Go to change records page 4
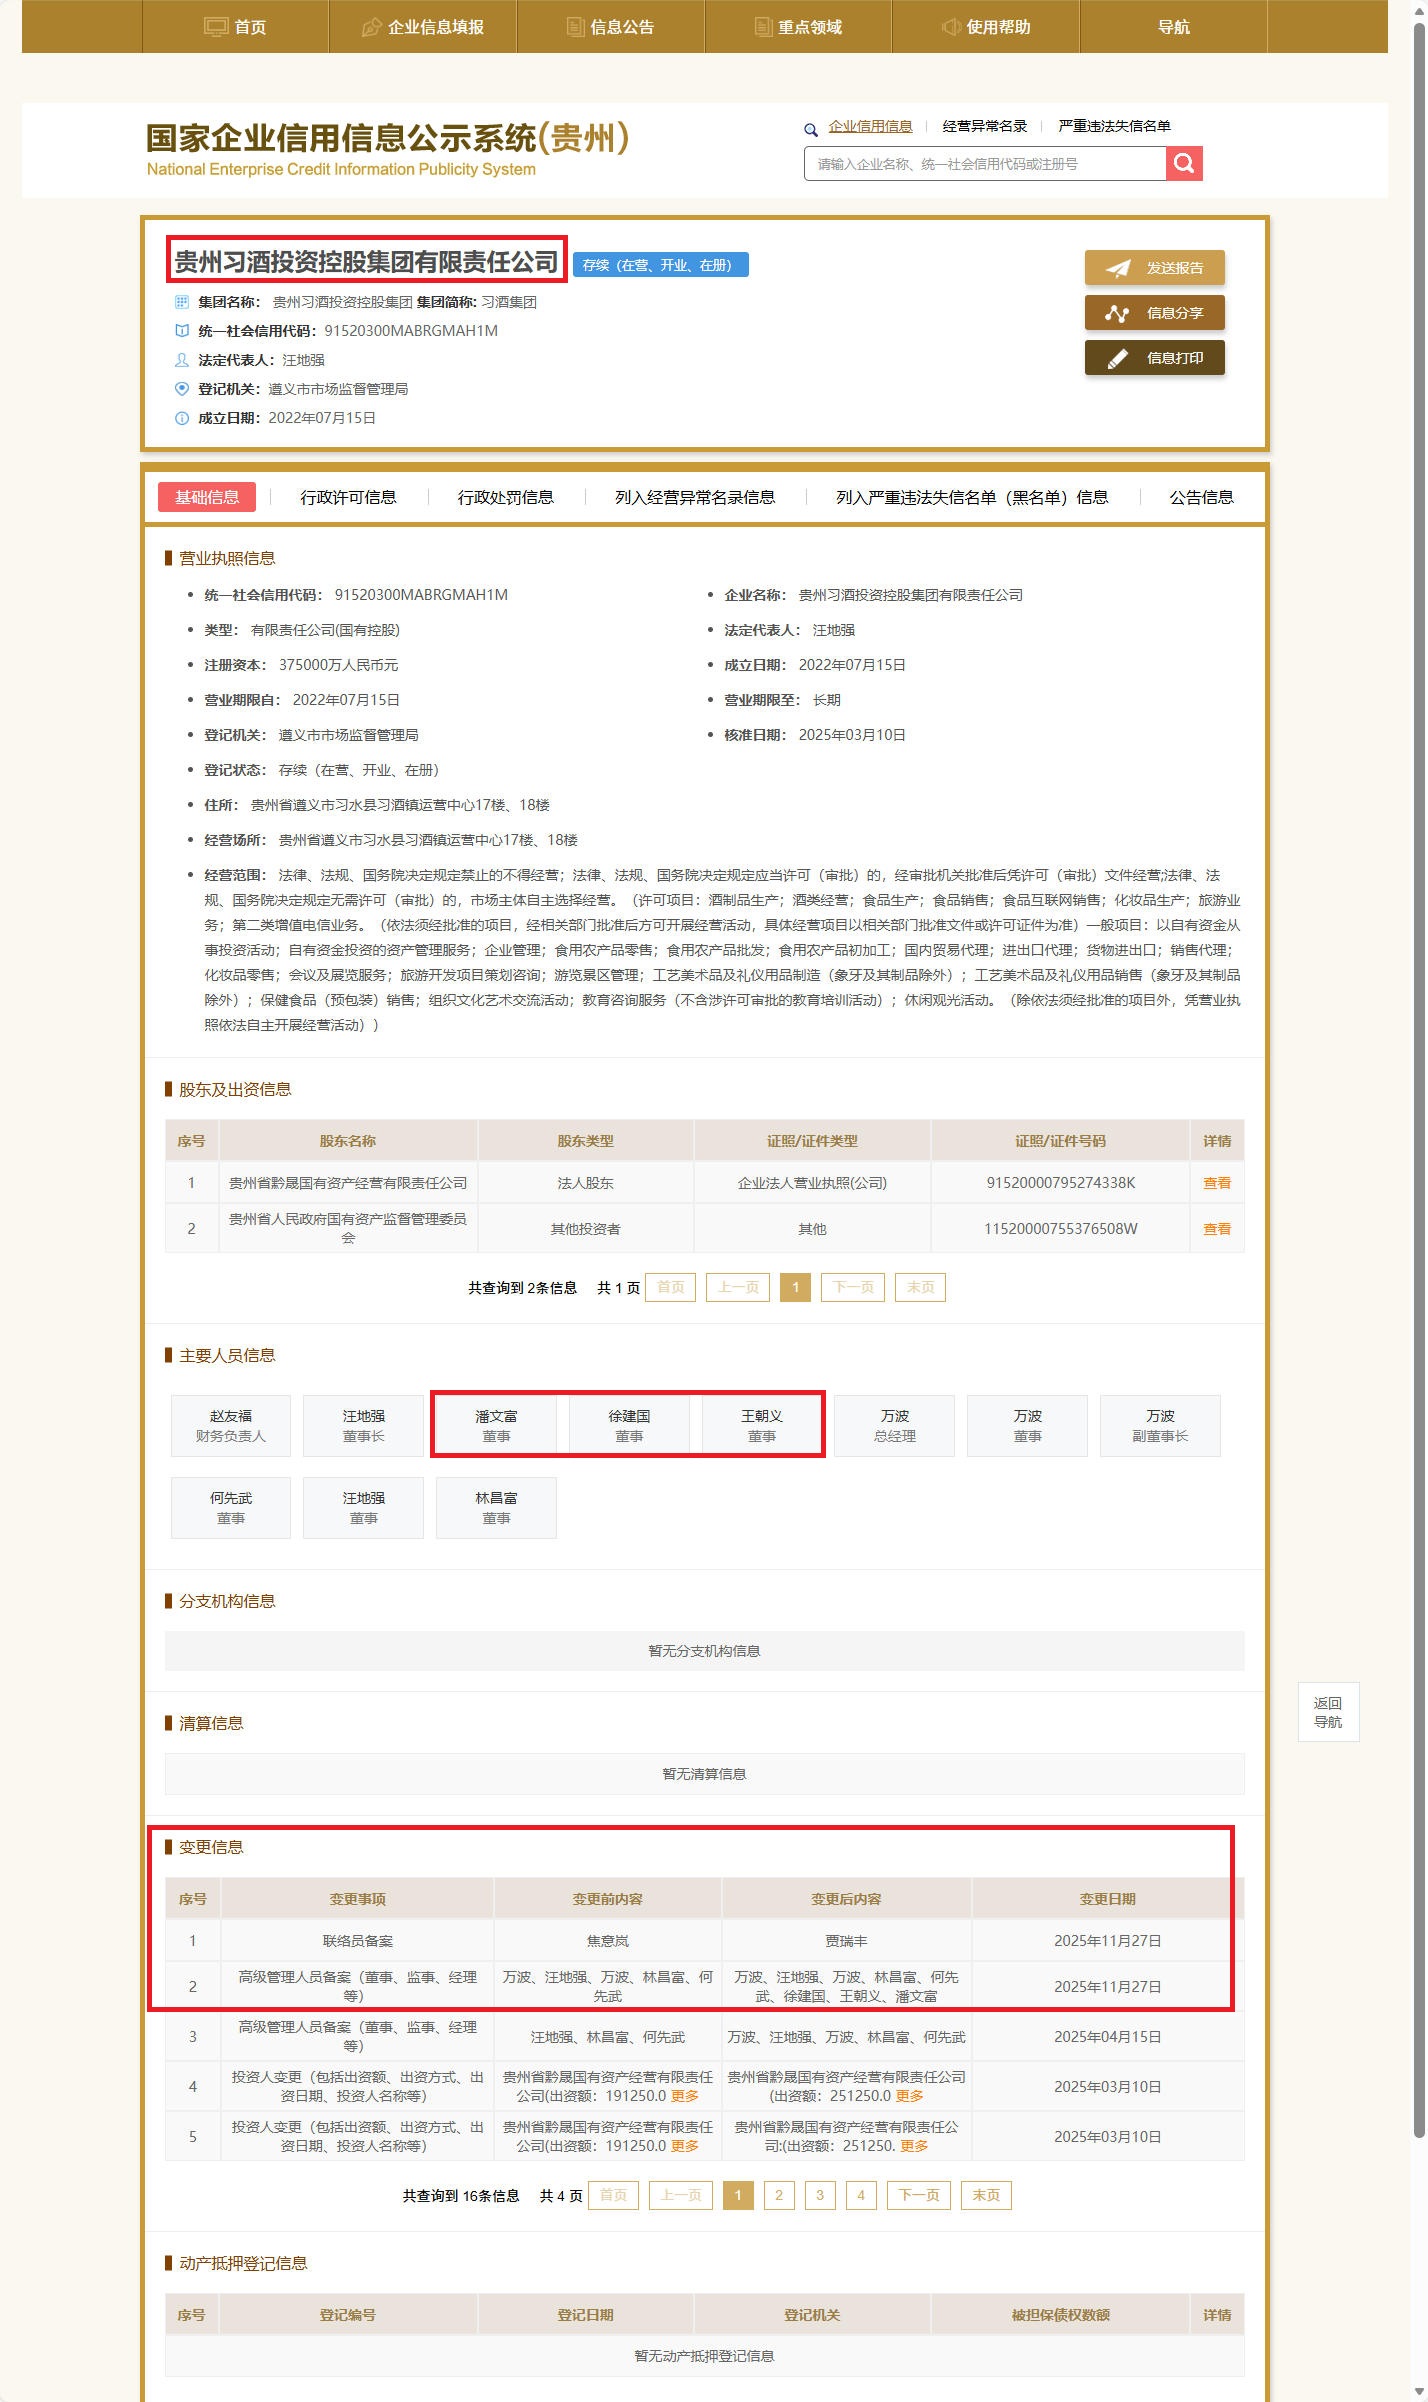This screenshot has height=2402, width=1428. [x=861, y=2195]
